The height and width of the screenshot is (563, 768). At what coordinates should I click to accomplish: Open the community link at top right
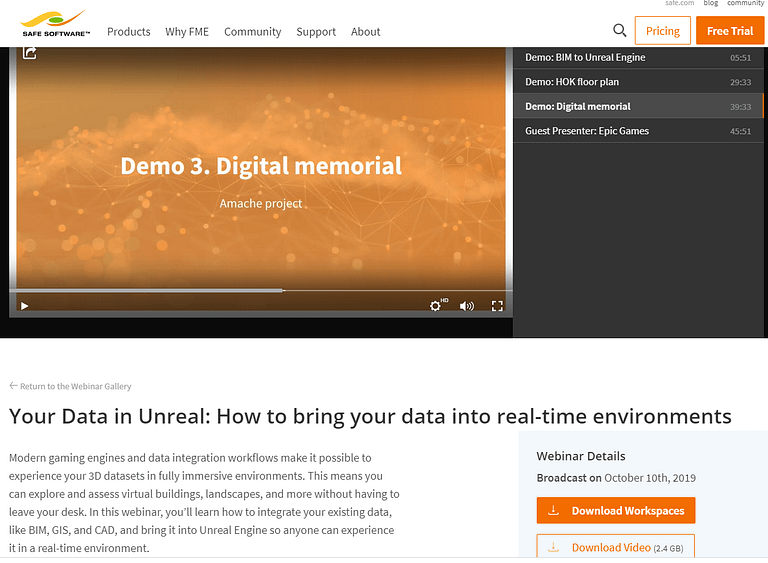pyautogui.click(x=745, y=3)
